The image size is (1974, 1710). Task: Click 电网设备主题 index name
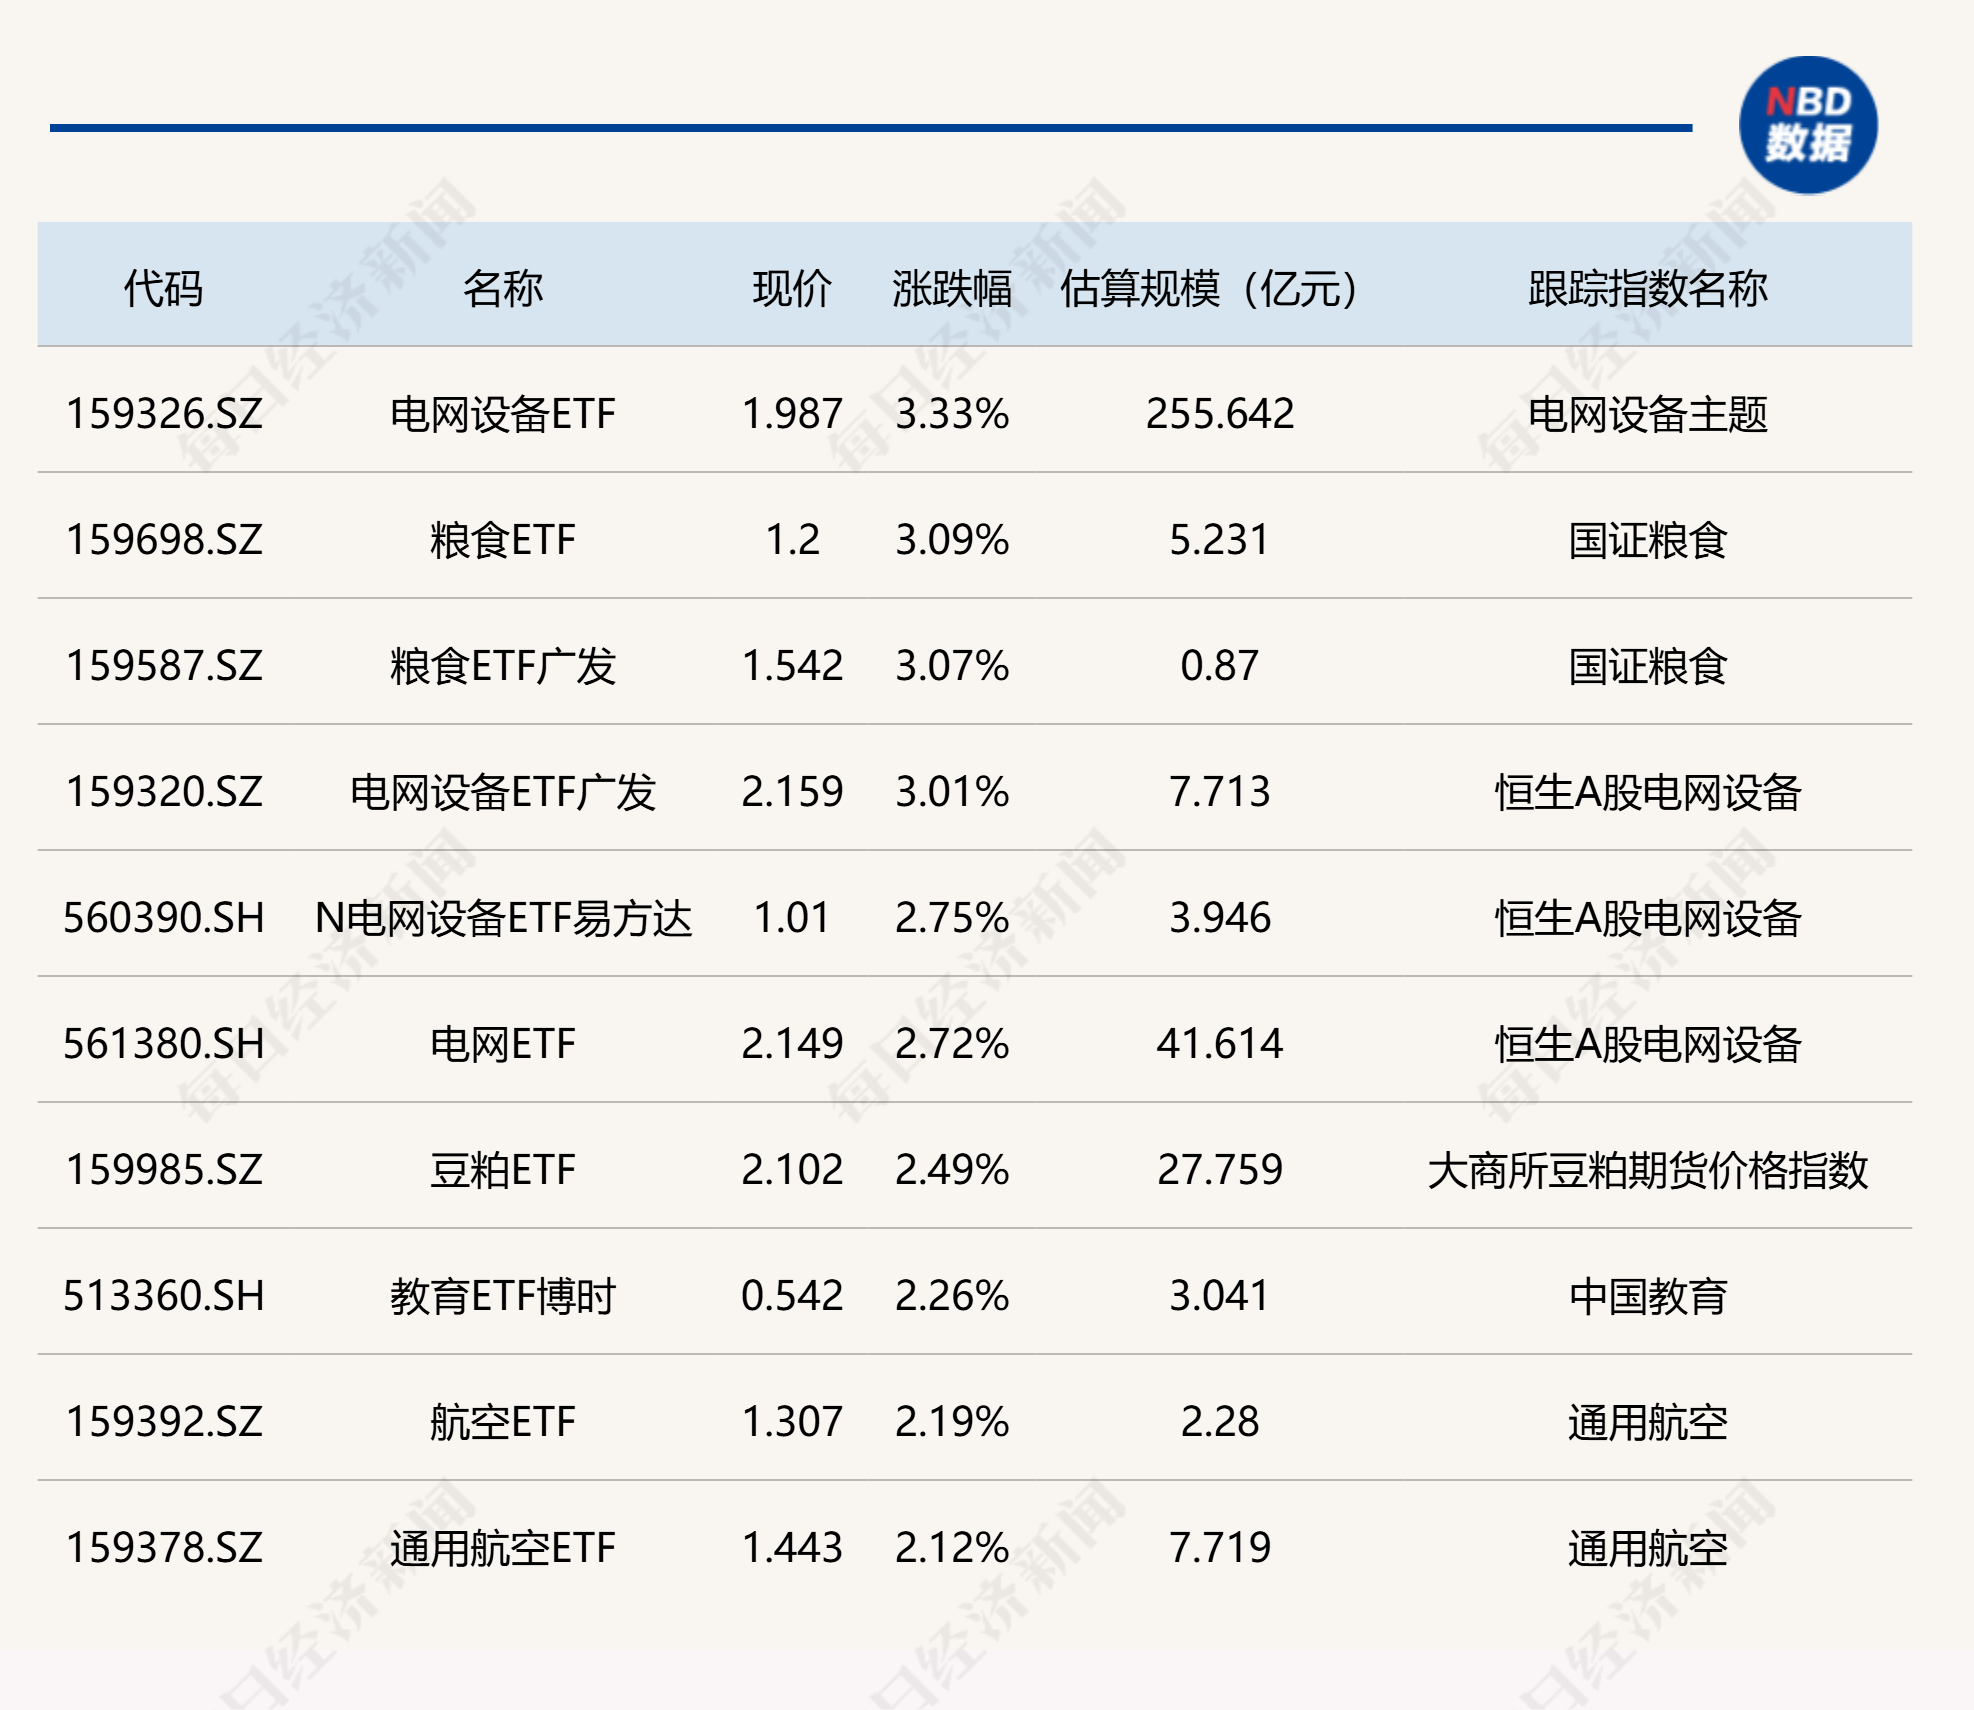pos(1647,414)
